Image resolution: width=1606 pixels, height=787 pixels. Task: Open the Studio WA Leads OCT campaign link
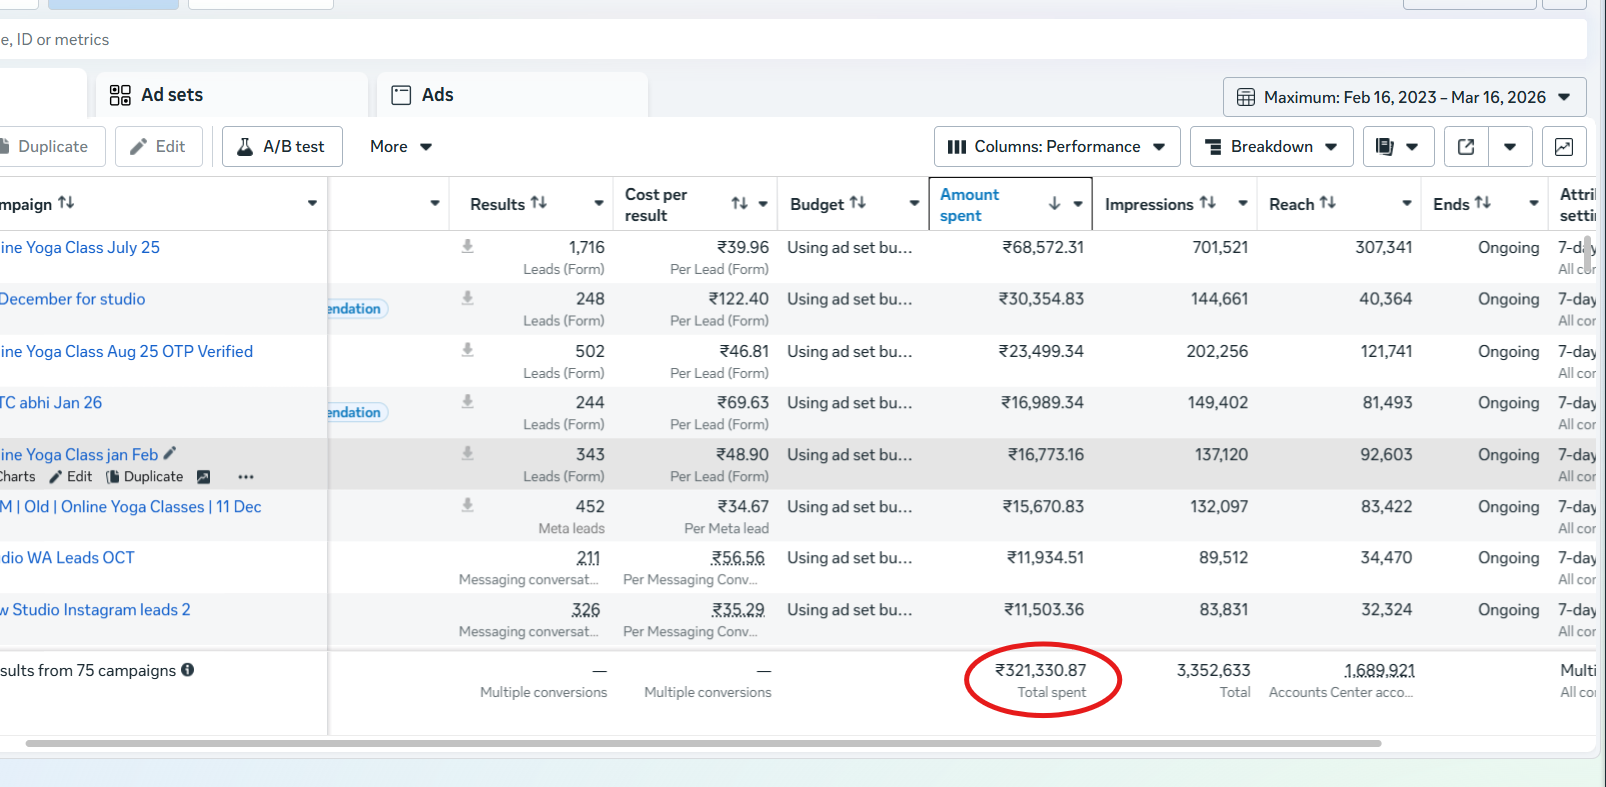(x=68, y=558)
